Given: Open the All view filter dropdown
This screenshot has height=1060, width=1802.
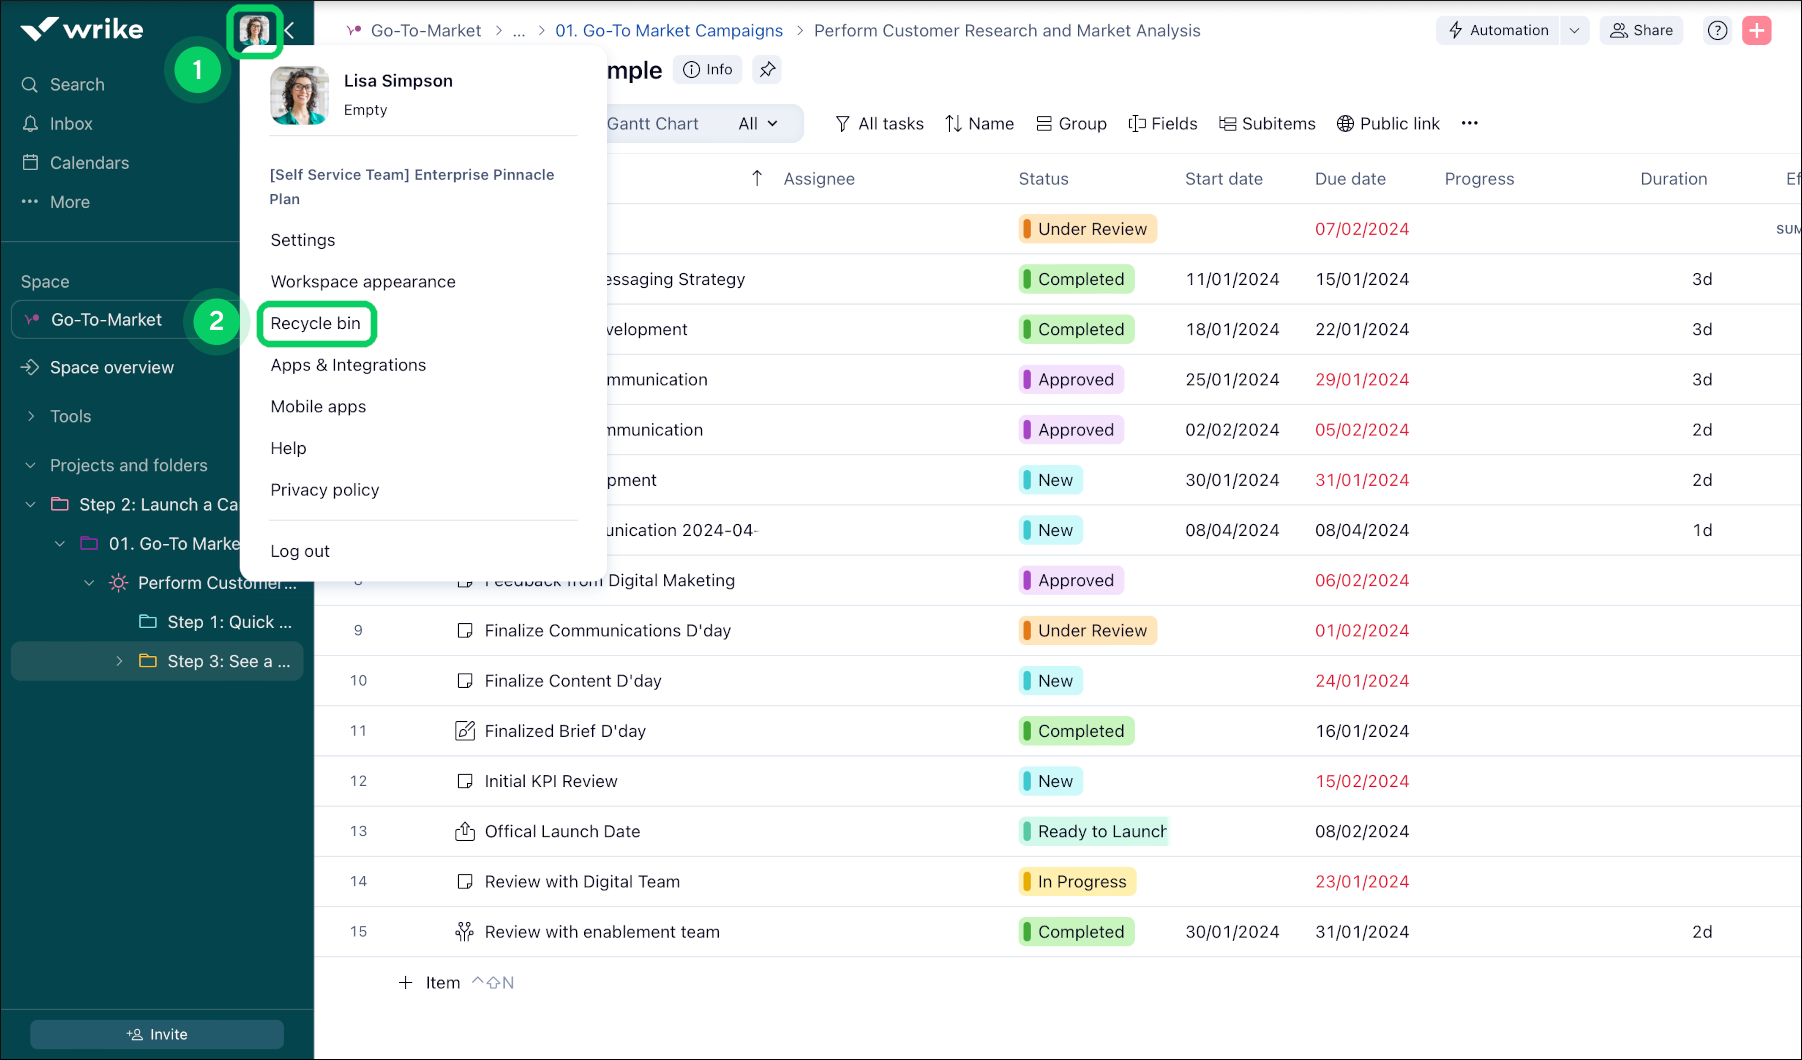Looking at the screenshot, I should pos(757,124).
